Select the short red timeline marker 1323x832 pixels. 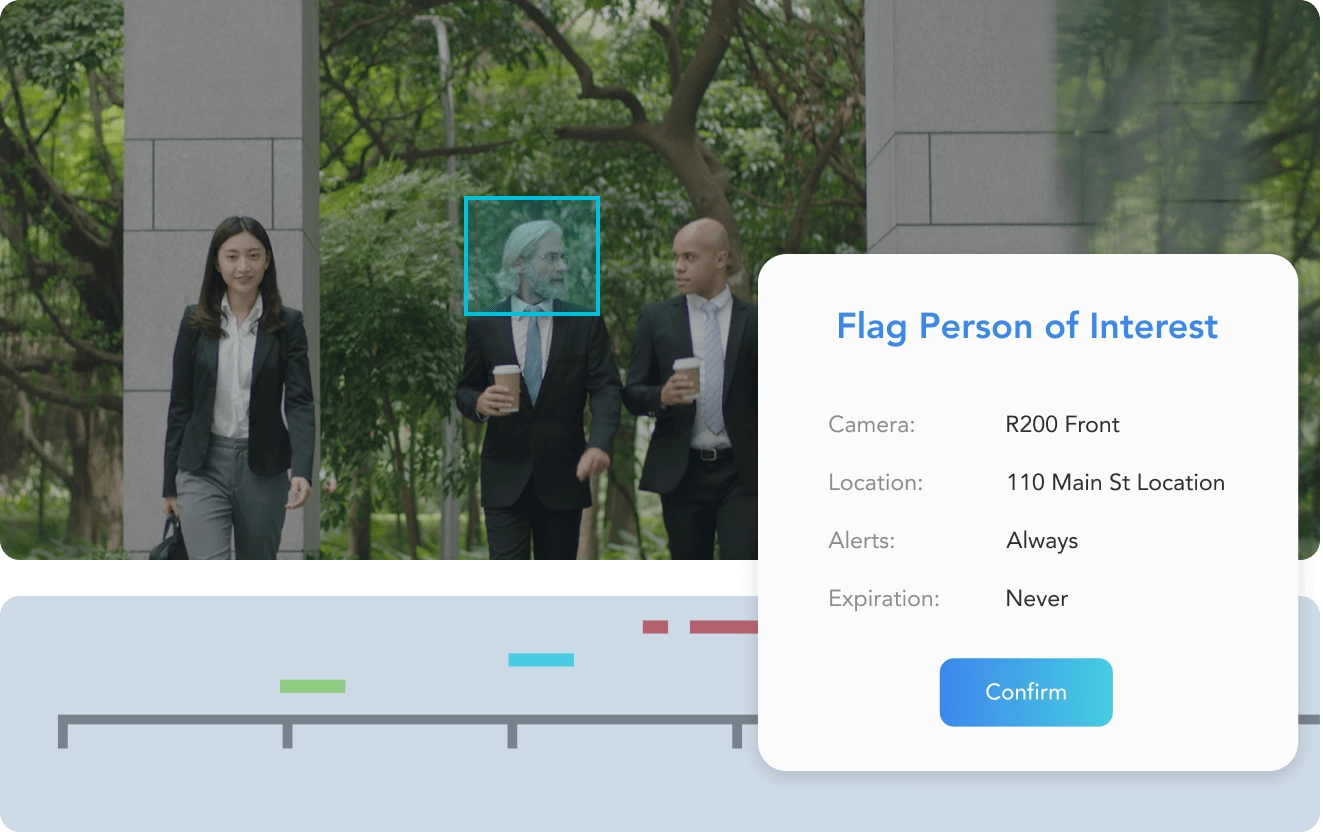655,627
